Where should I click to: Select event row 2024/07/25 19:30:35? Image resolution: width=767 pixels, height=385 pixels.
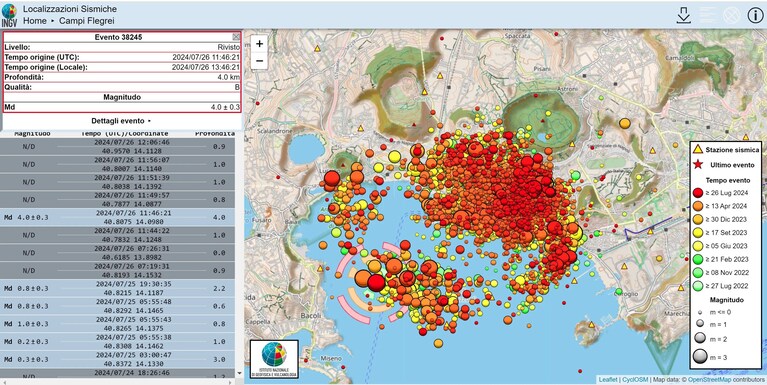pos(117,288)
